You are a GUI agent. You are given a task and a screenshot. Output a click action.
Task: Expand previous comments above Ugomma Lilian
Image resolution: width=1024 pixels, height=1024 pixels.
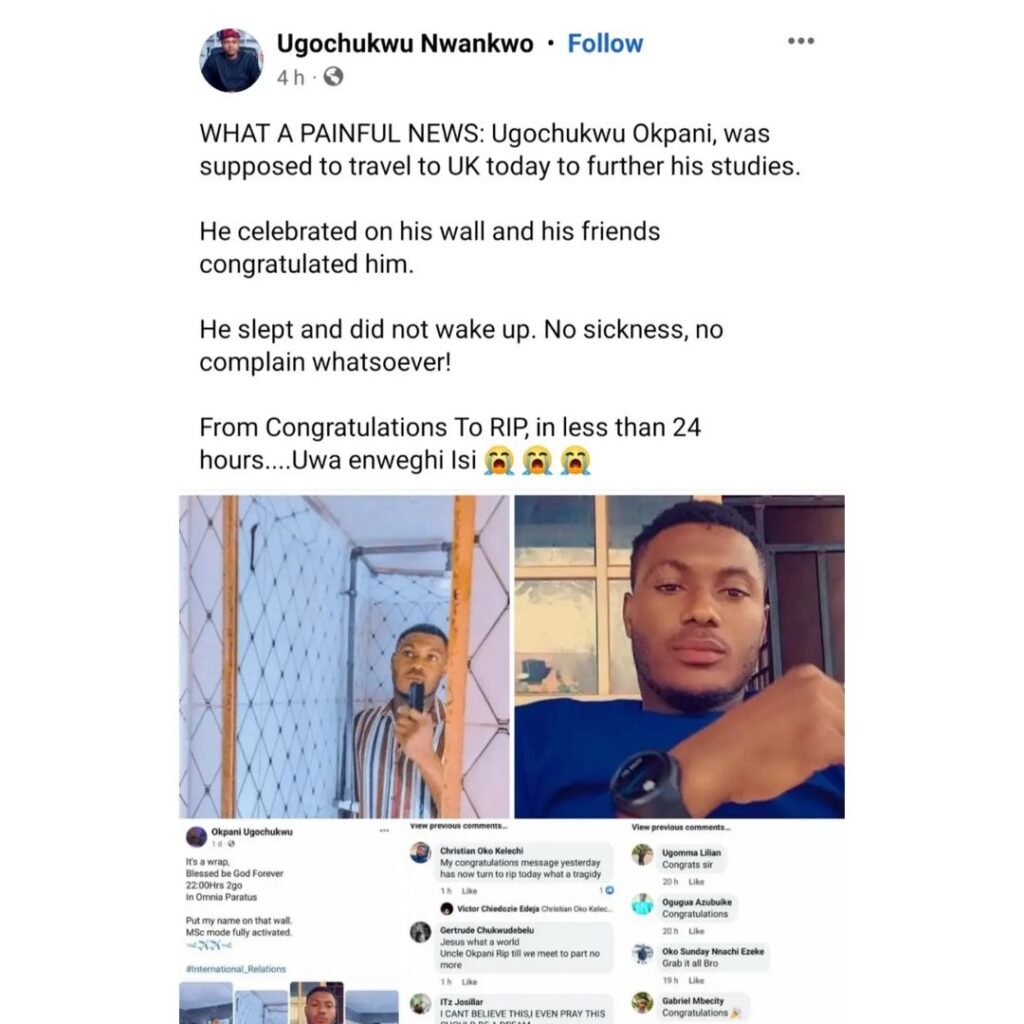click(x=680, y=827)
